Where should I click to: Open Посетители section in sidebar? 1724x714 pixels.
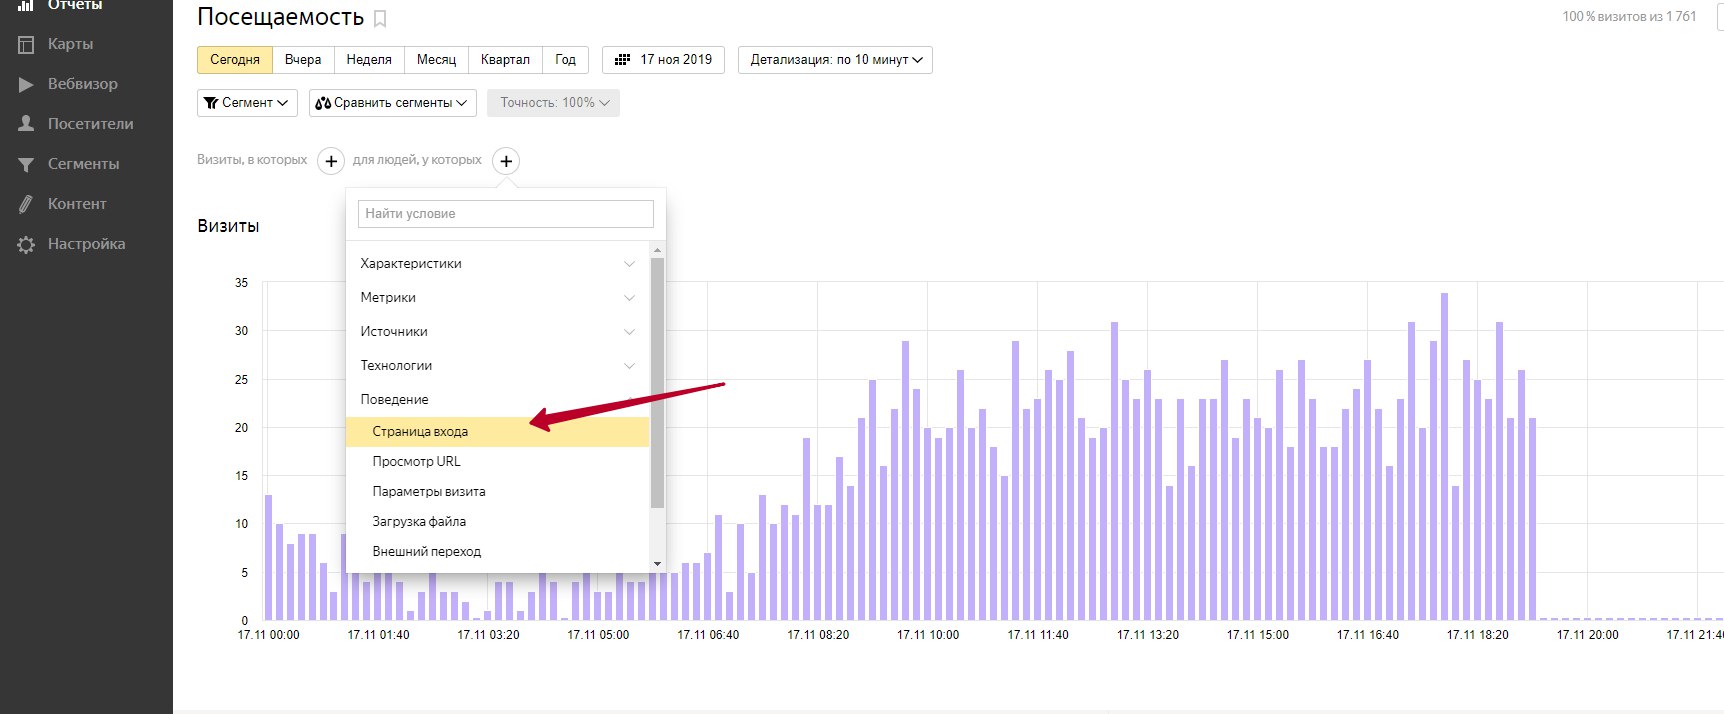click(91, 124)
